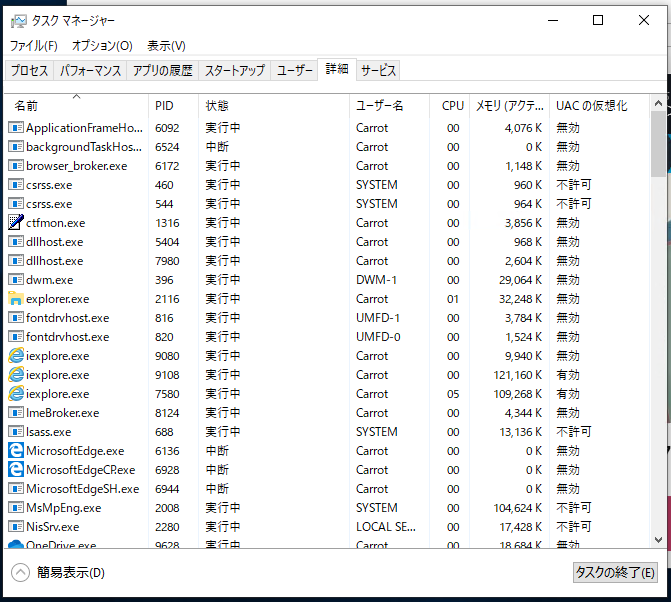Open the サービス tab
This screenshot has height=602, width=671.
(x=379, y=71)
